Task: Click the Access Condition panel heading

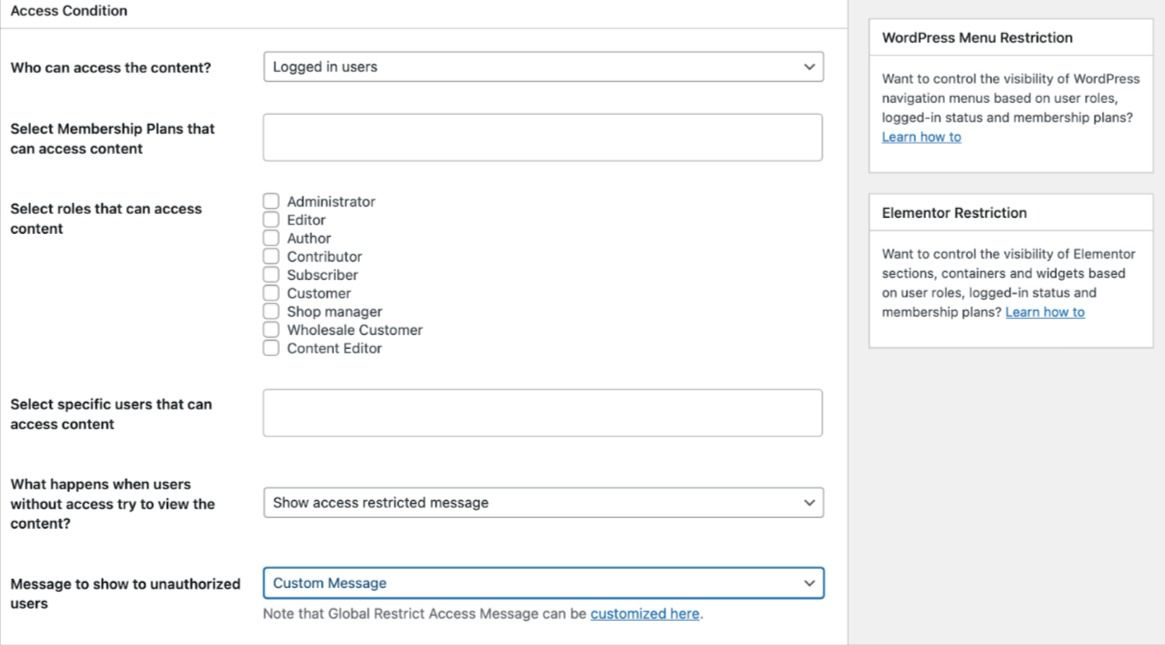Action: pyautogui.click(x=69, y=11)
